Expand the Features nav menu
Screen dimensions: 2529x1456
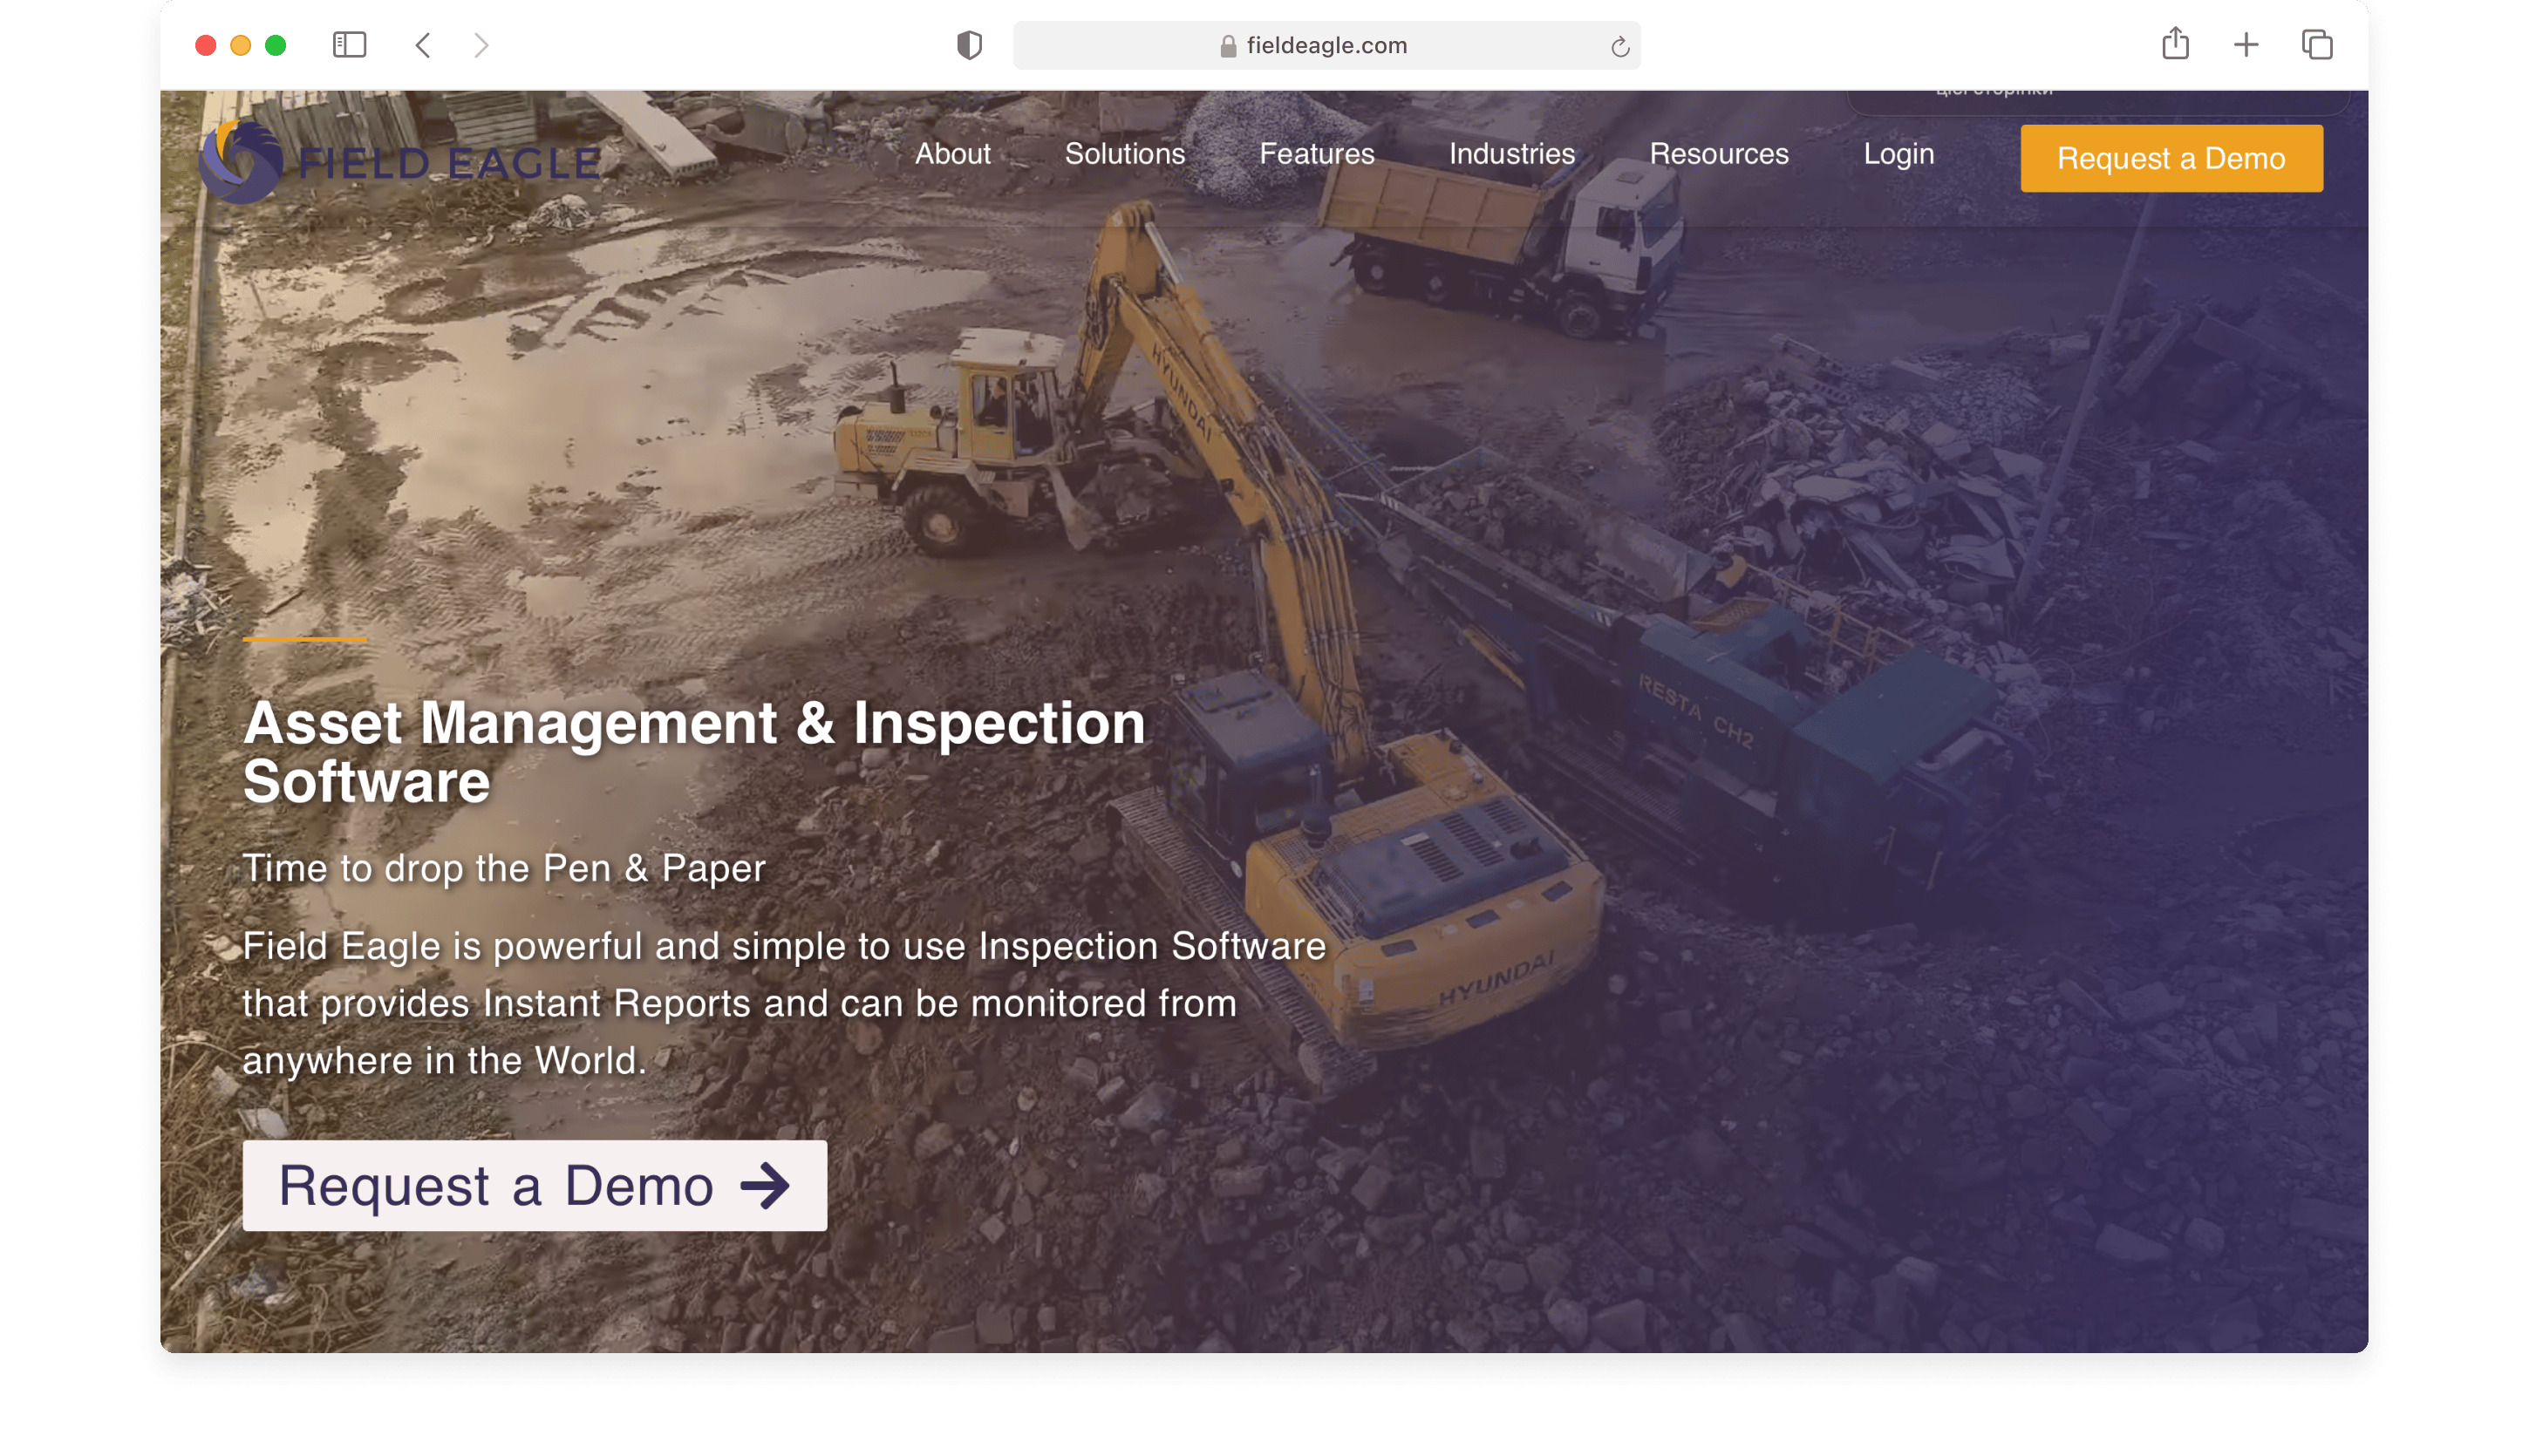pos(1316,154)
